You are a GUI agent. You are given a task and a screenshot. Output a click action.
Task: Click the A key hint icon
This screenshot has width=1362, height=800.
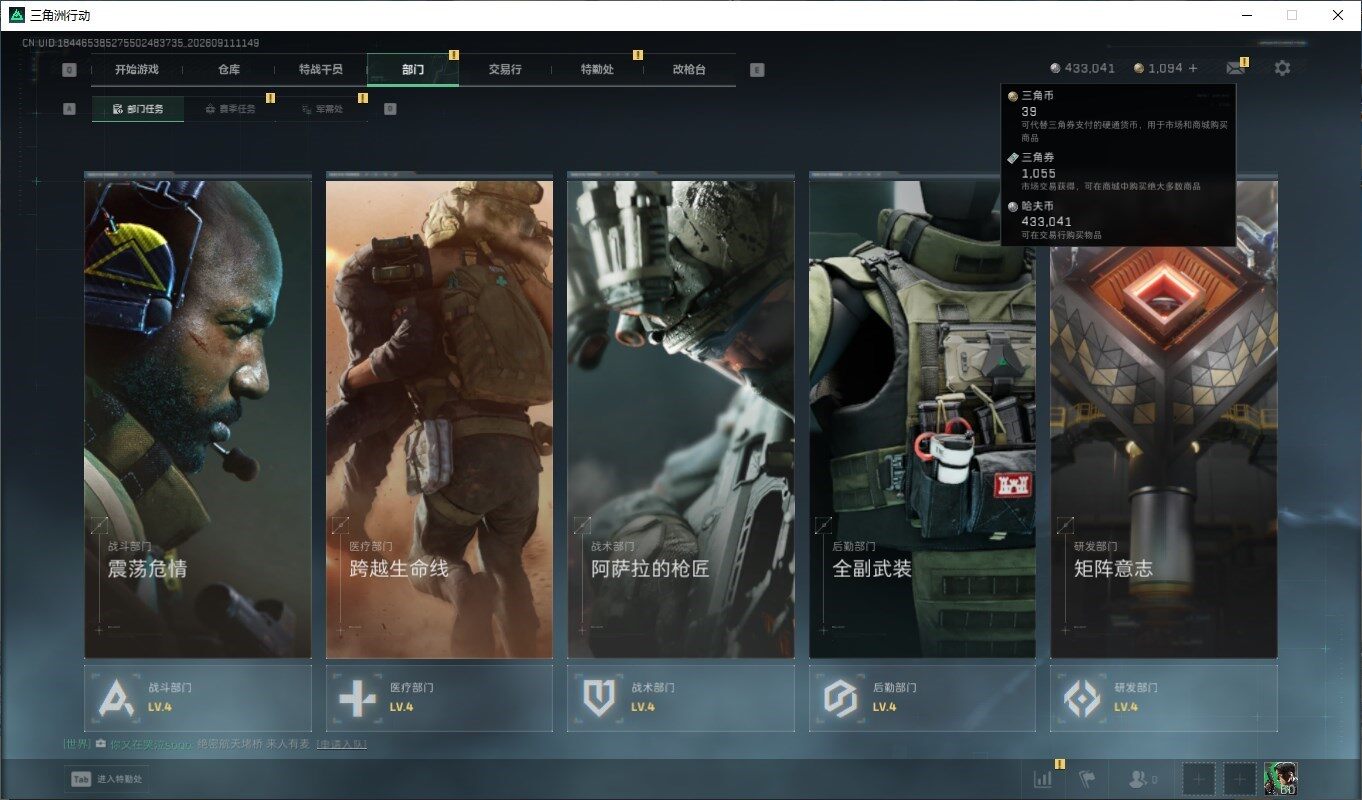69,109
